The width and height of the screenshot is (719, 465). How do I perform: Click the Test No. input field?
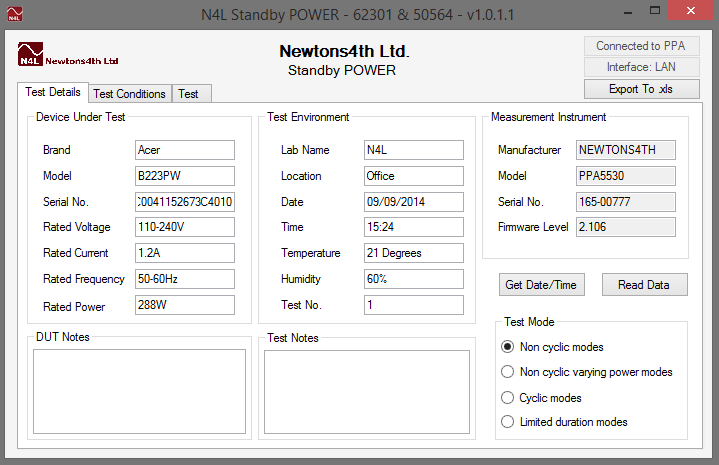click(414, 305)
